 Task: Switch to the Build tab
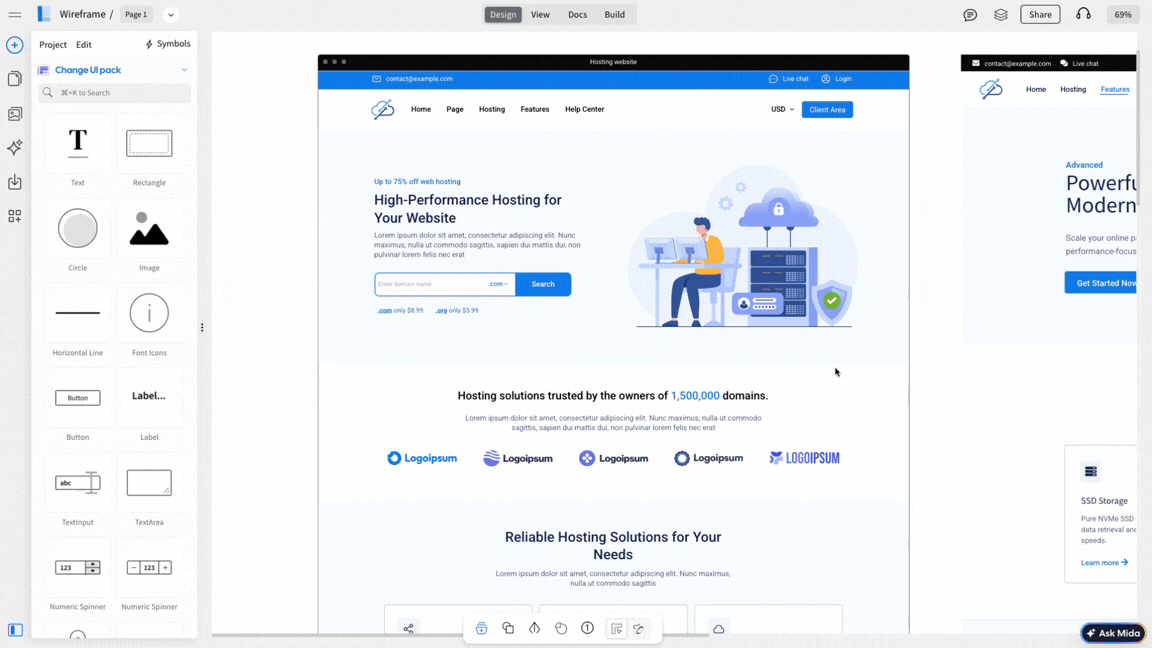[x=614, y=14]
